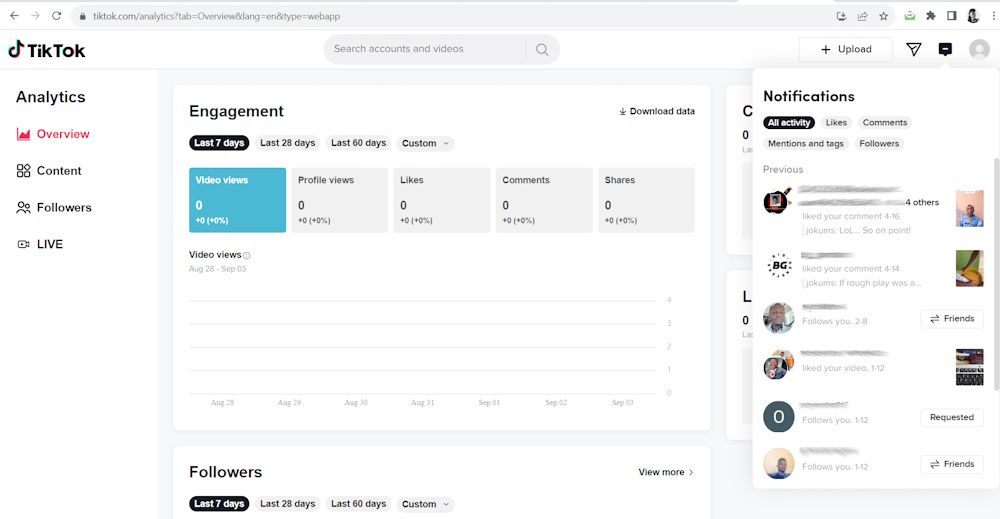Expand the Followers Custom date dropdown
Viewport: 1000px width, 519px height.
(425, 504)
